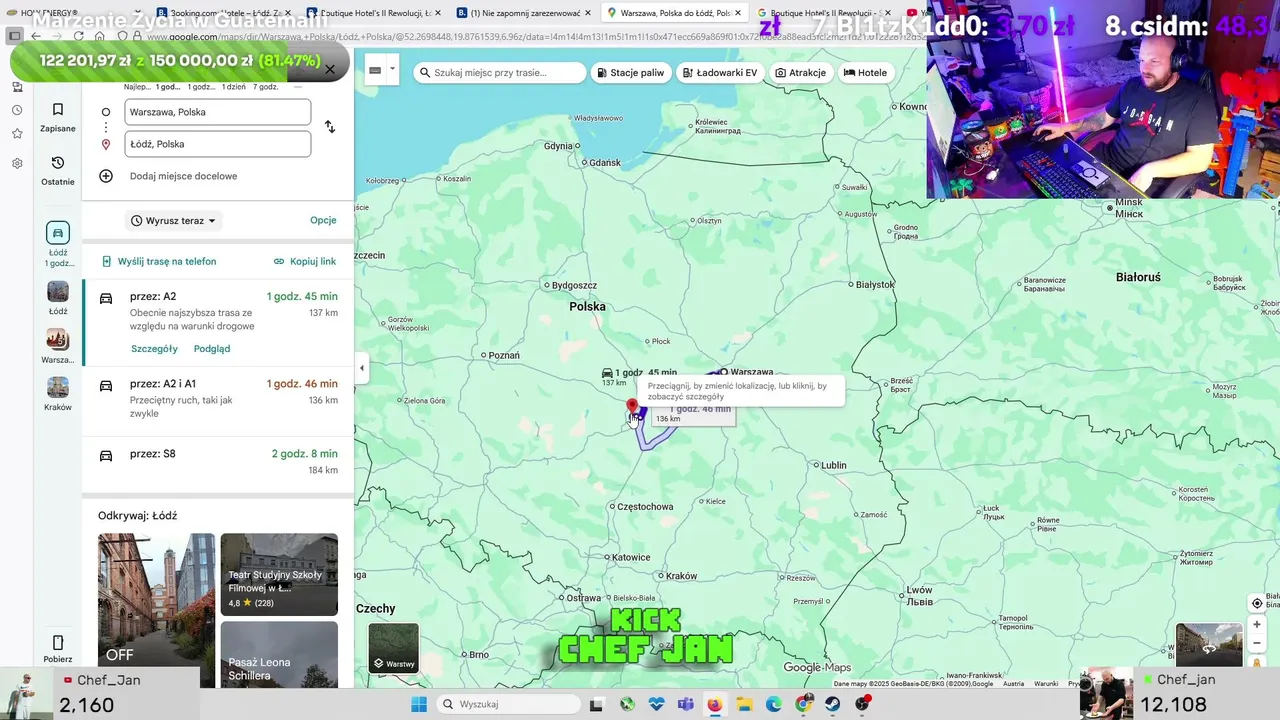Select the route via A2 i A1

tap(218, 401)
